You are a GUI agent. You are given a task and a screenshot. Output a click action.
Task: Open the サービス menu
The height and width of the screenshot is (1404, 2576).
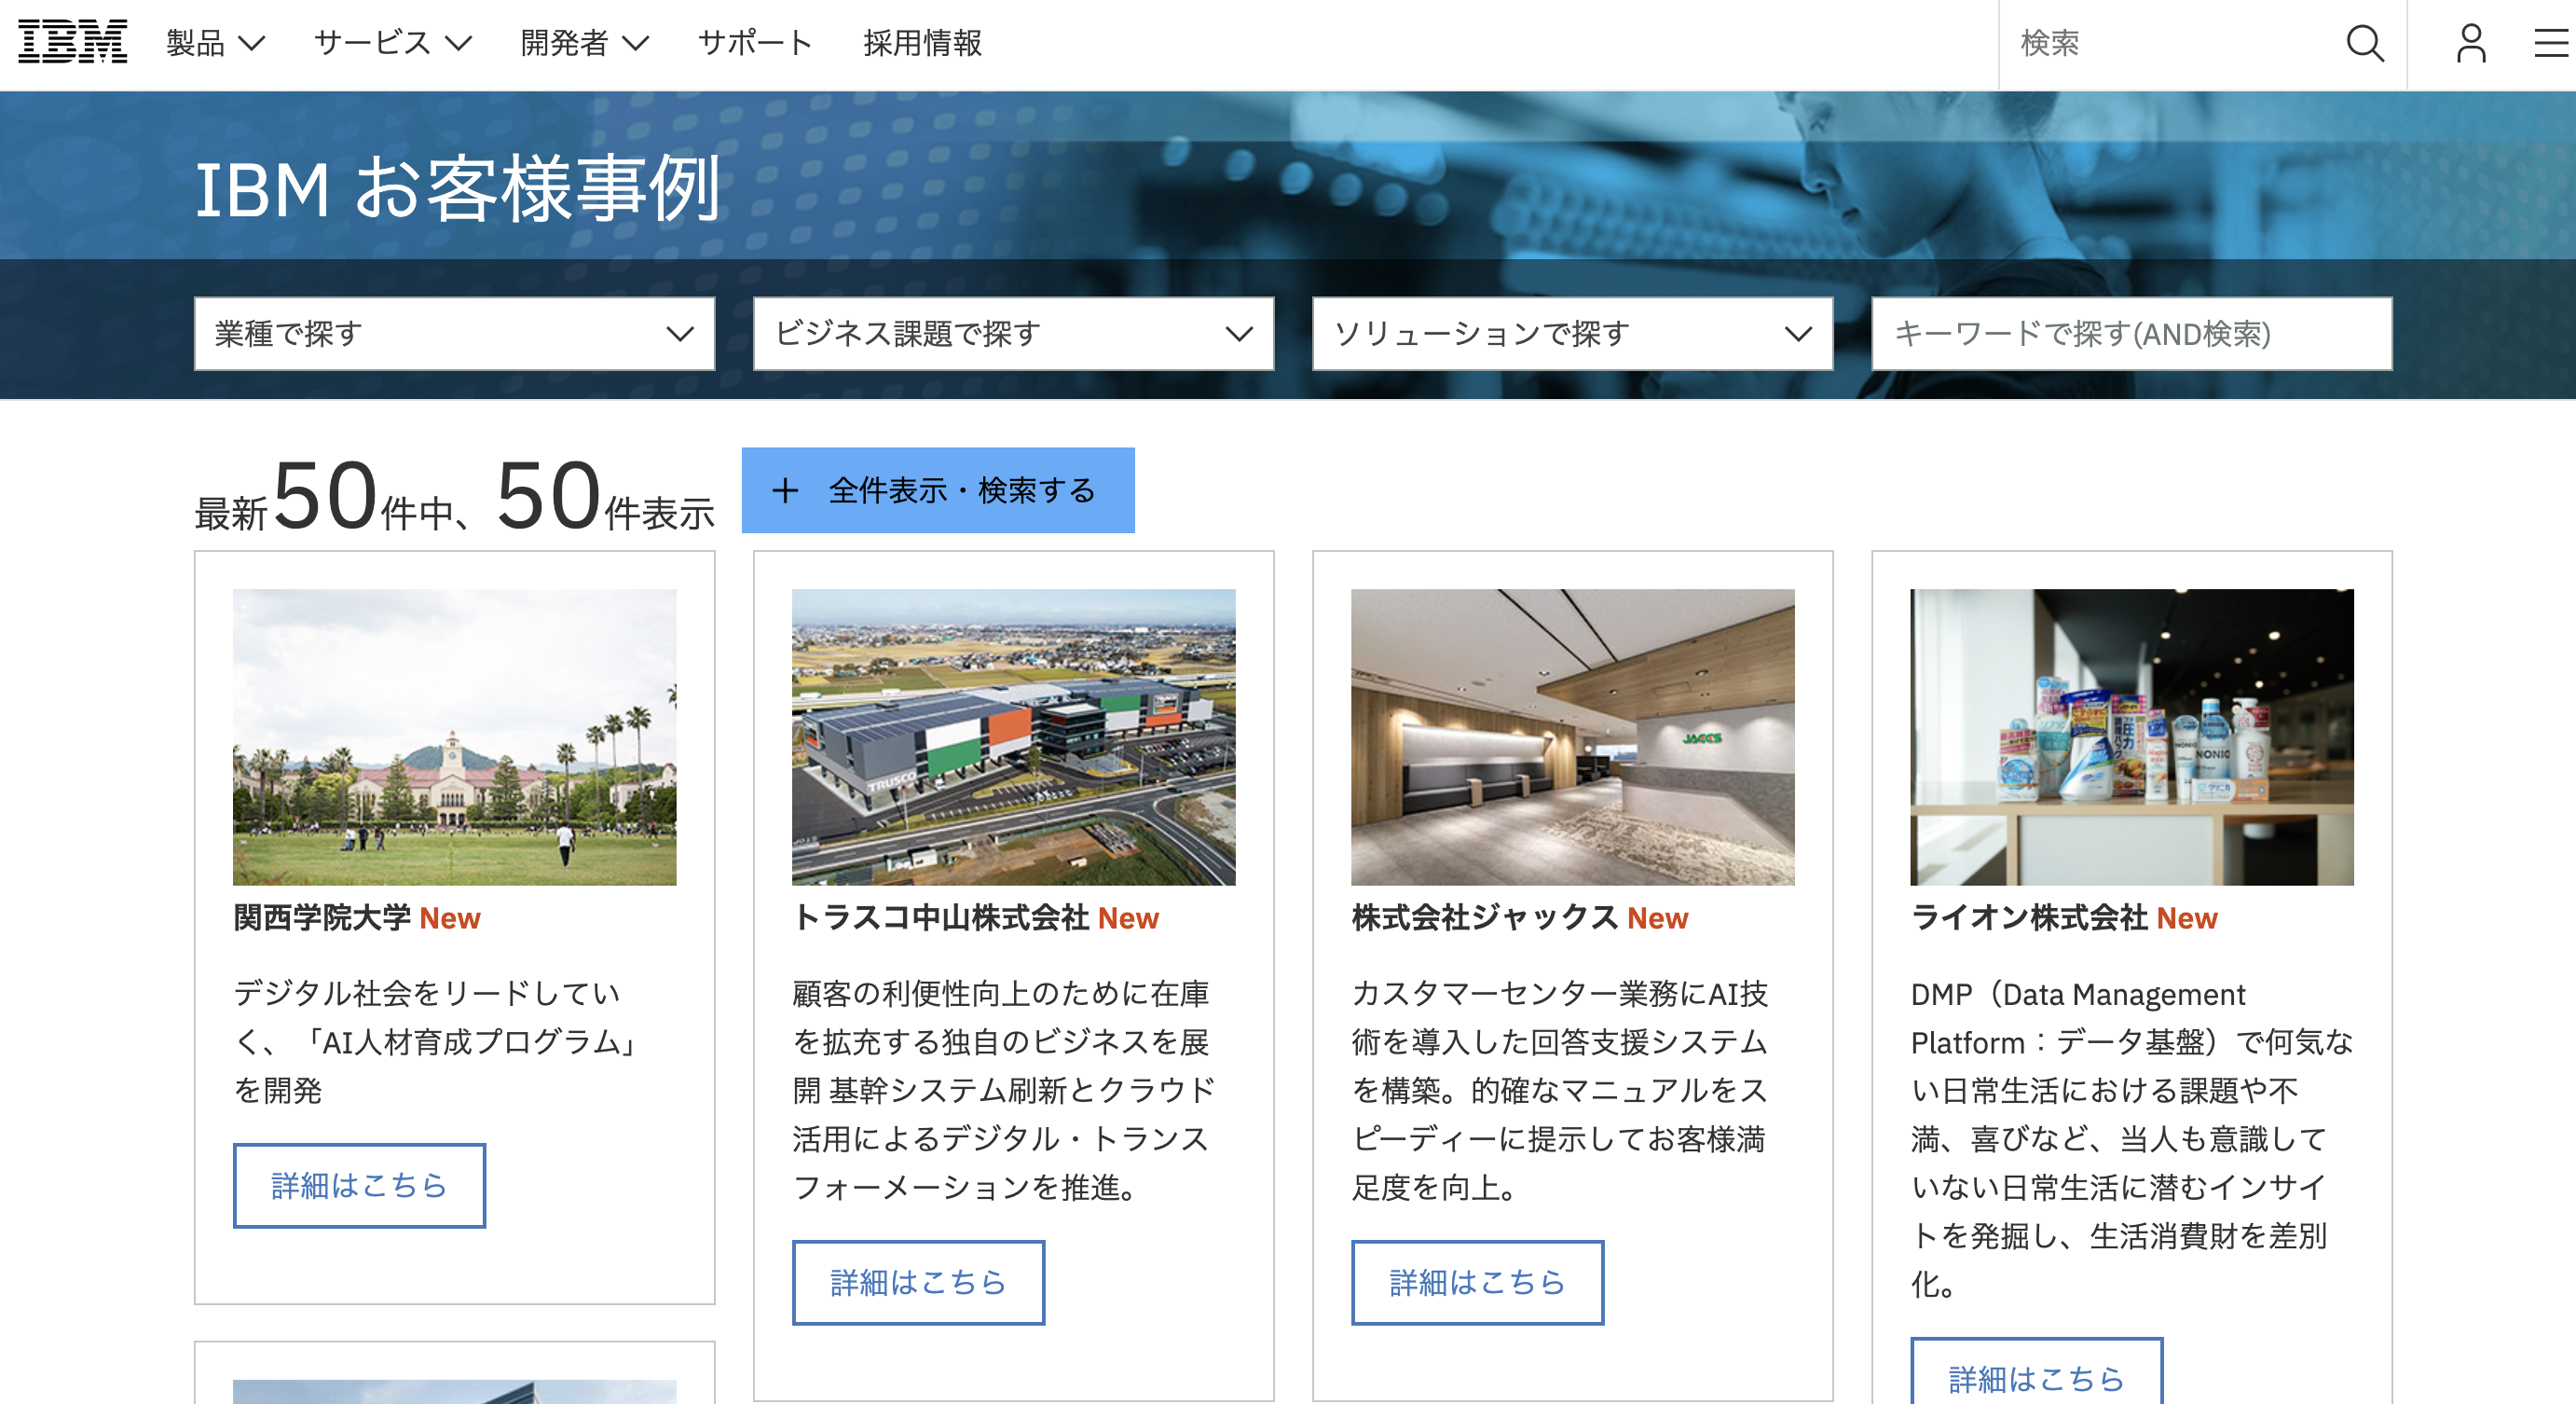pos(393,43)
